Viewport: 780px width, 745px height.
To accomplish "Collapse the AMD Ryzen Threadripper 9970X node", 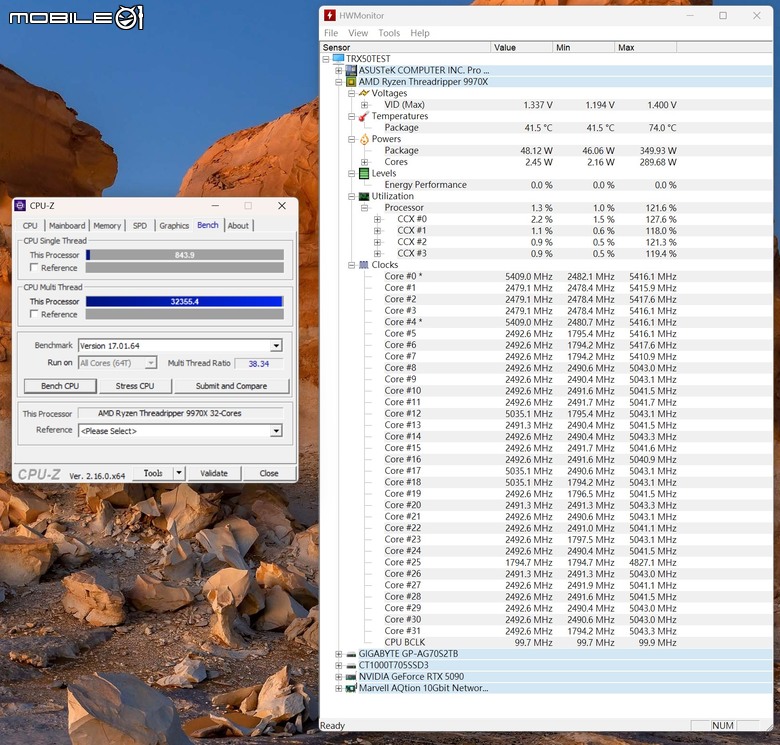I will 339,82.
